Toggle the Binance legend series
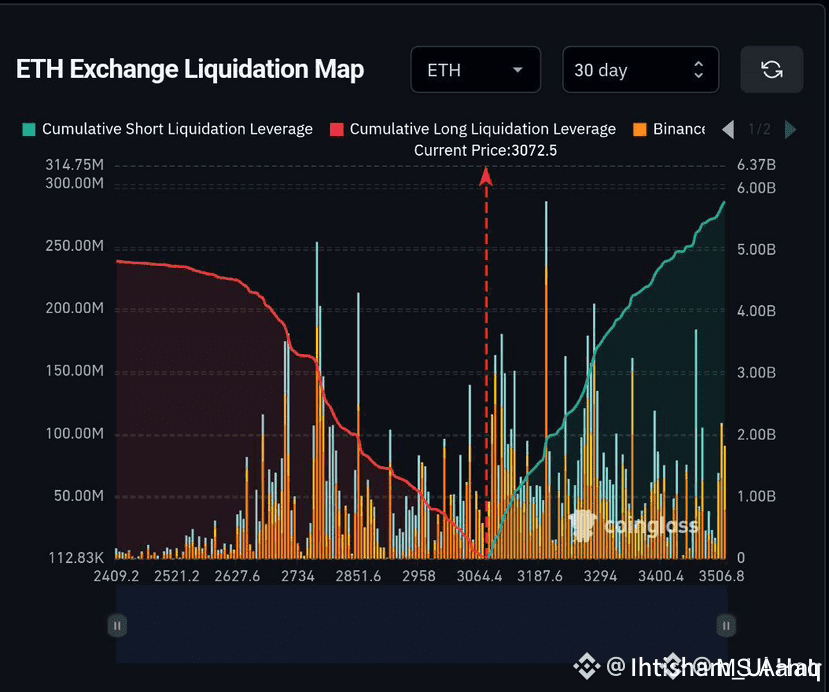This screenshot has height=692, width=829. click(x=669, y=129)
